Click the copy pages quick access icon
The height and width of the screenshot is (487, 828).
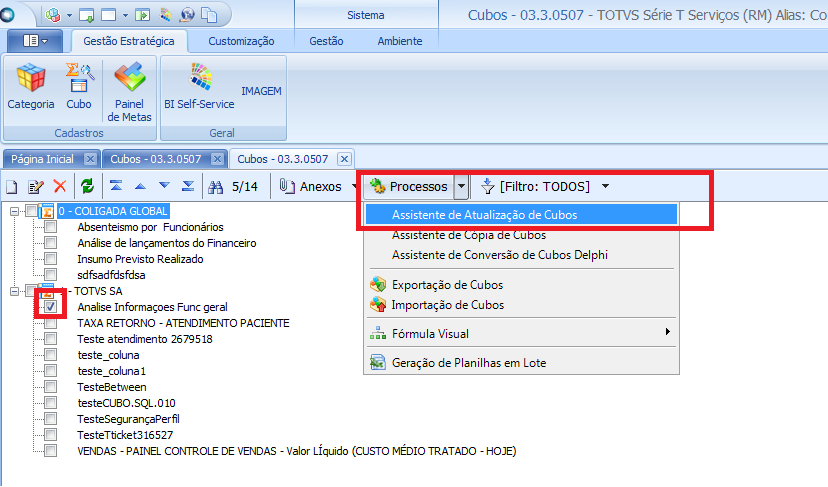point(210,15)
